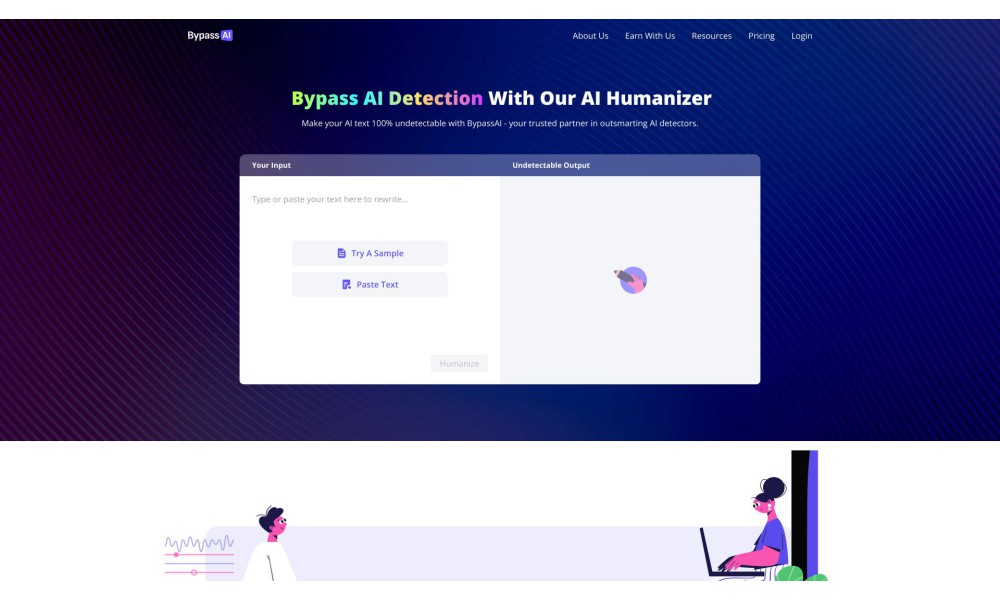This screenshot has width=1000, height=600.
Task: Click the illustration of man in white shirt
Action: point(270,543)
